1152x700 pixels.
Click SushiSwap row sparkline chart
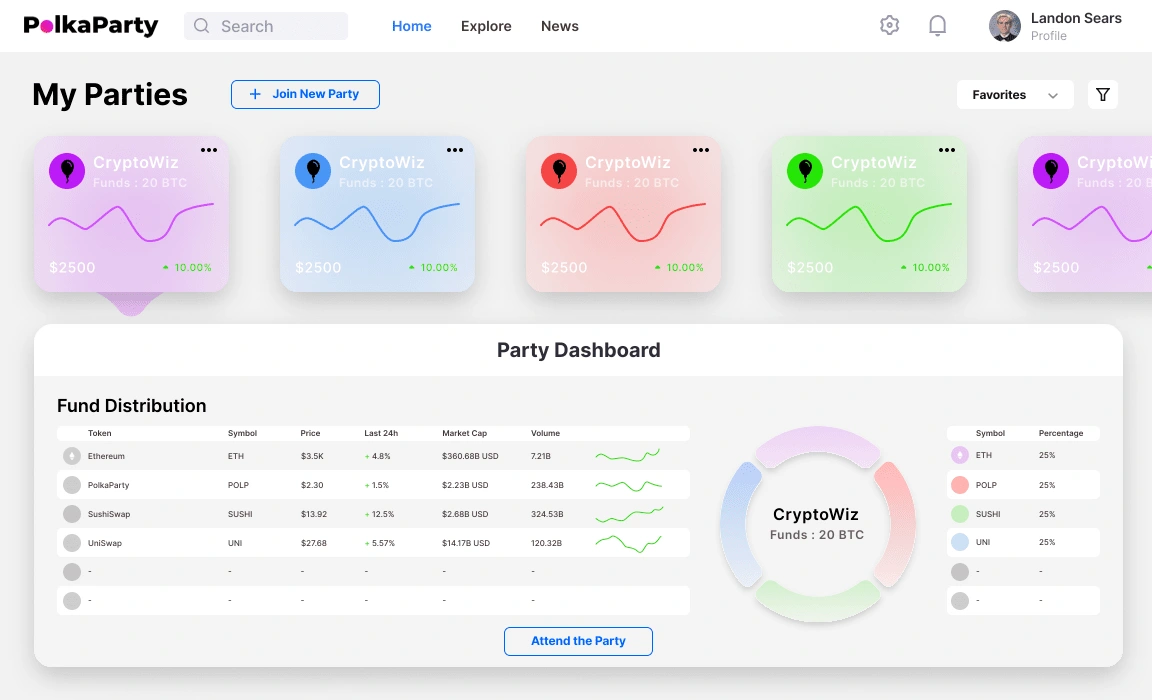pos(630,514)
